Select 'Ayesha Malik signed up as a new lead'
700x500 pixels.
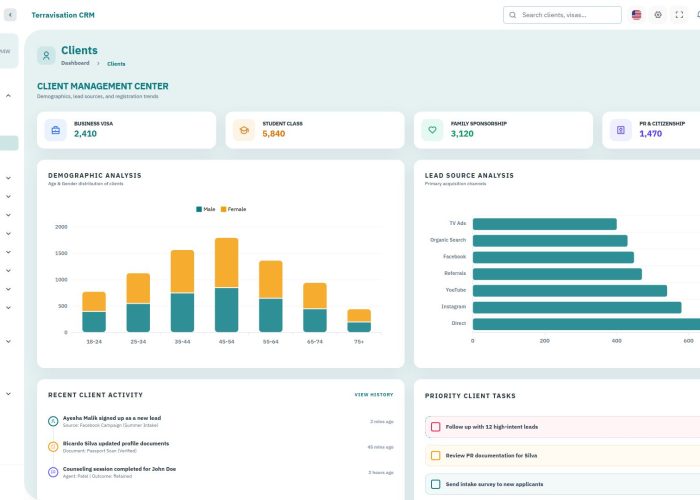pyautogui.click(x=112, y=418)
